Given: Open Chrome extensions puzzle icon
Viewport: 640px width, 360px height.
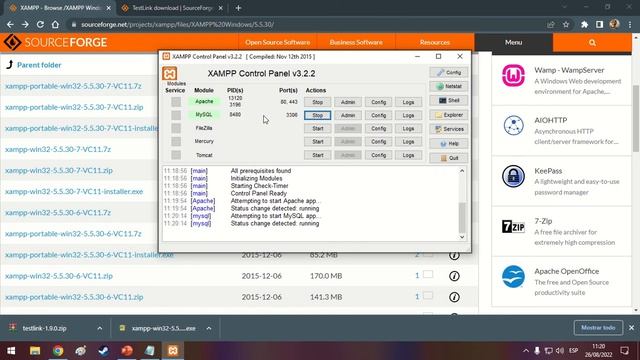Looking at the screenshot, I should click(584, 24).
